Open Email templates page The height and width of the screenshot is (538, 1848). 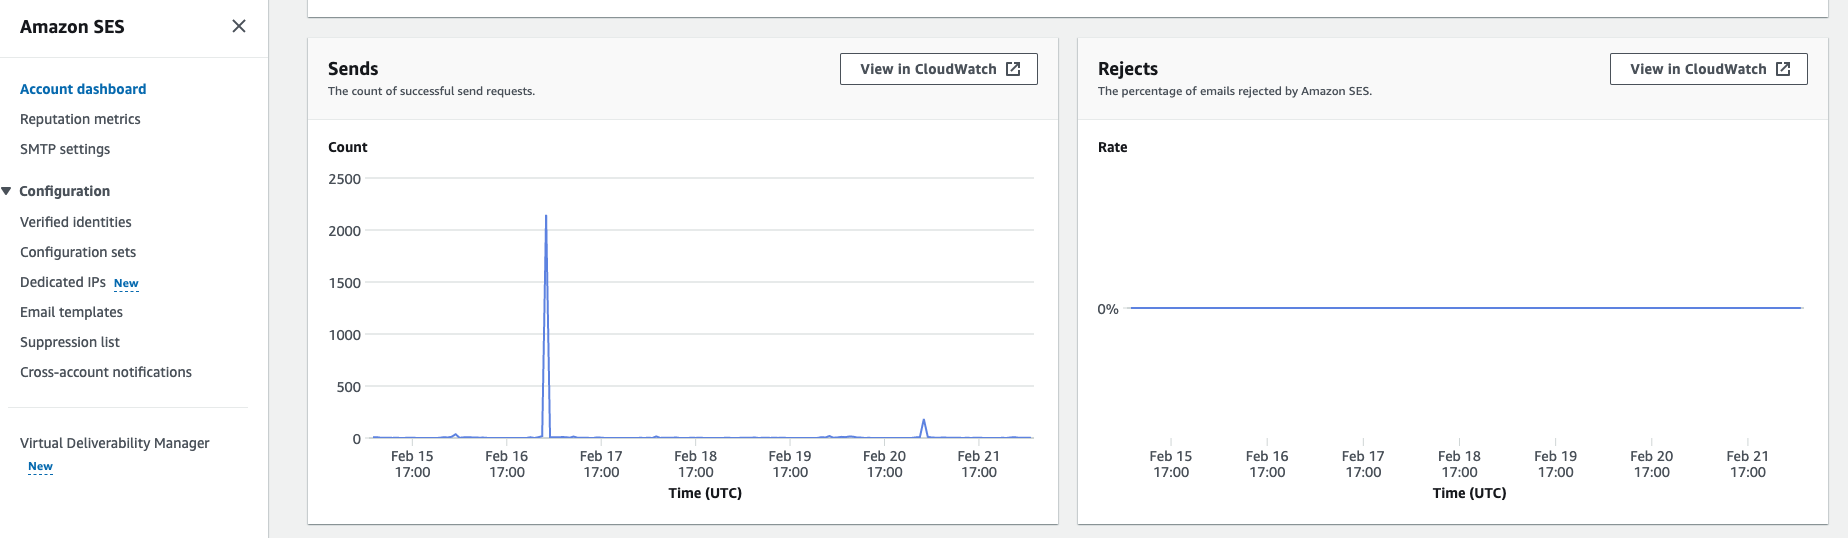pos(71,312)
